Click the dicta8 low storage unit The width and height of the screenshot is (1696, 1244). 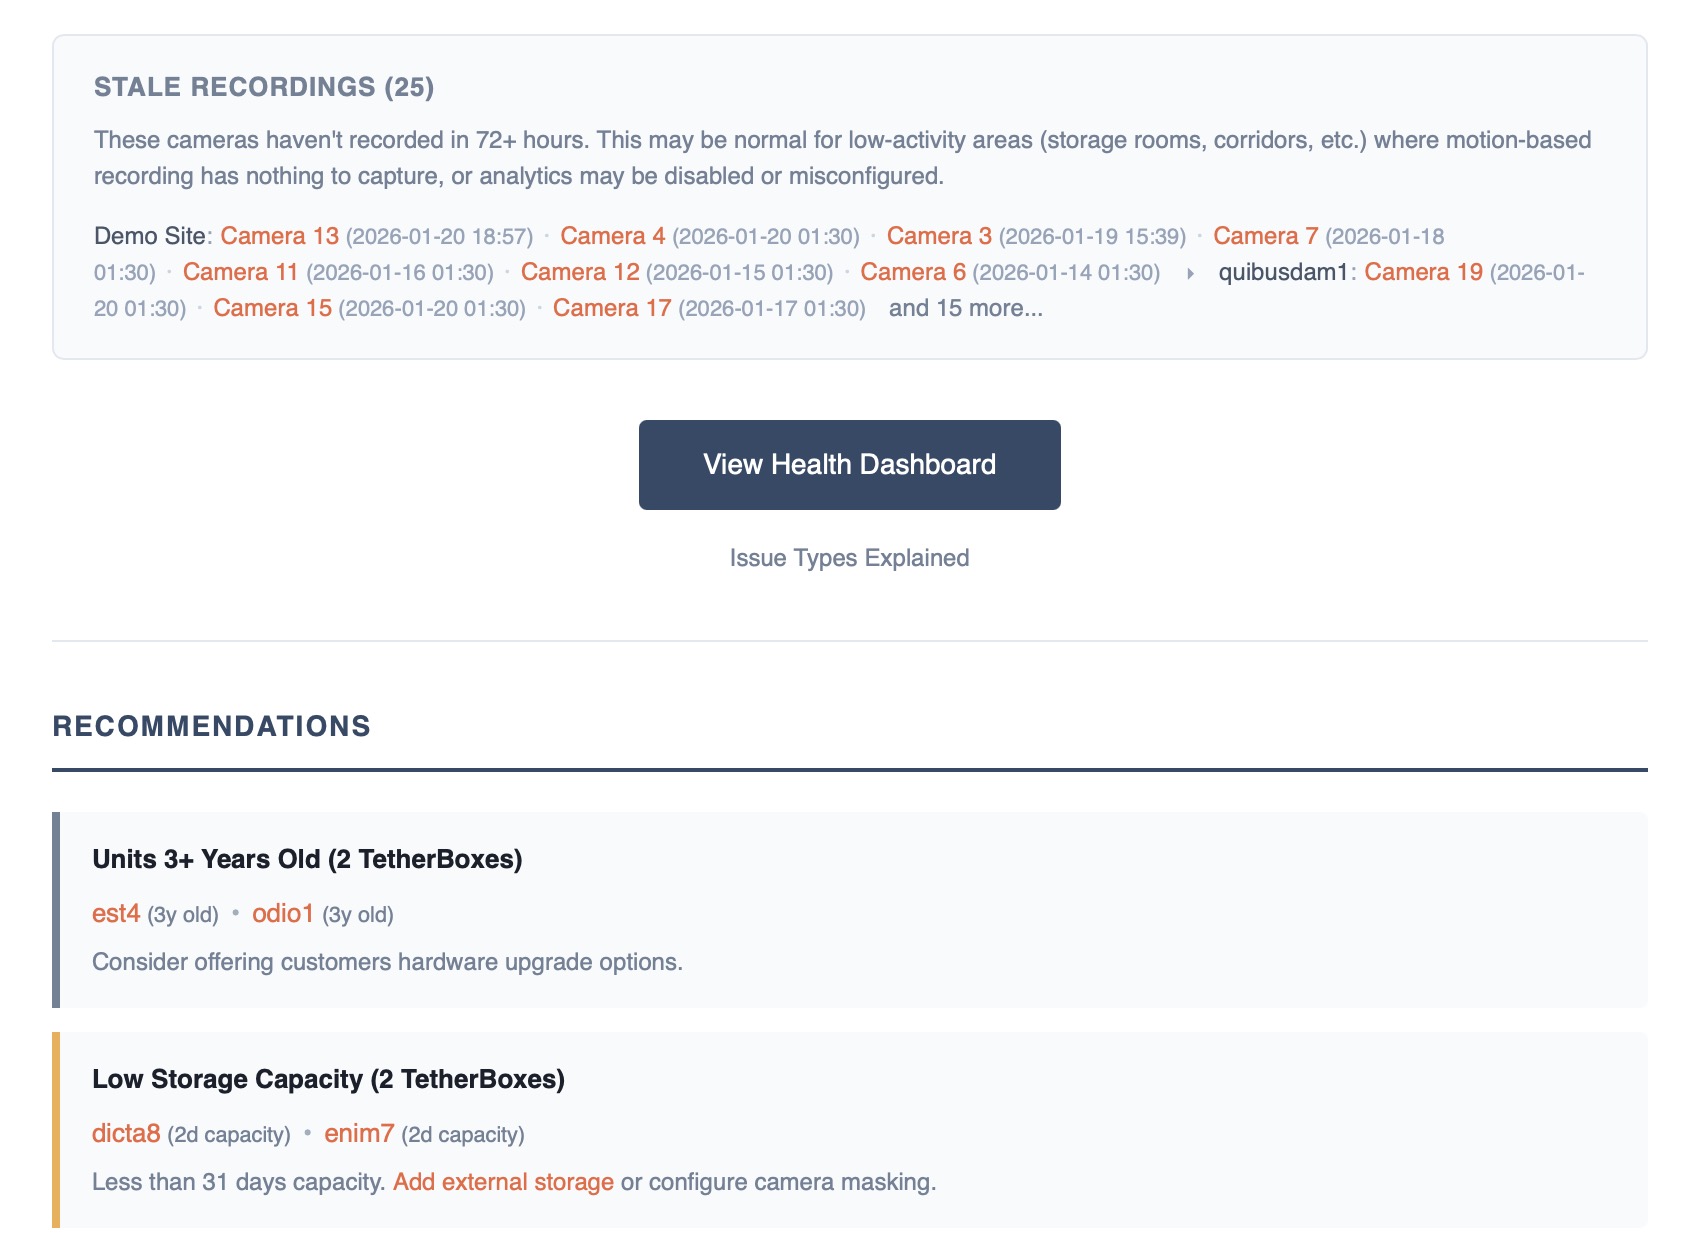pyautogui.click(x=126, y=1134)
